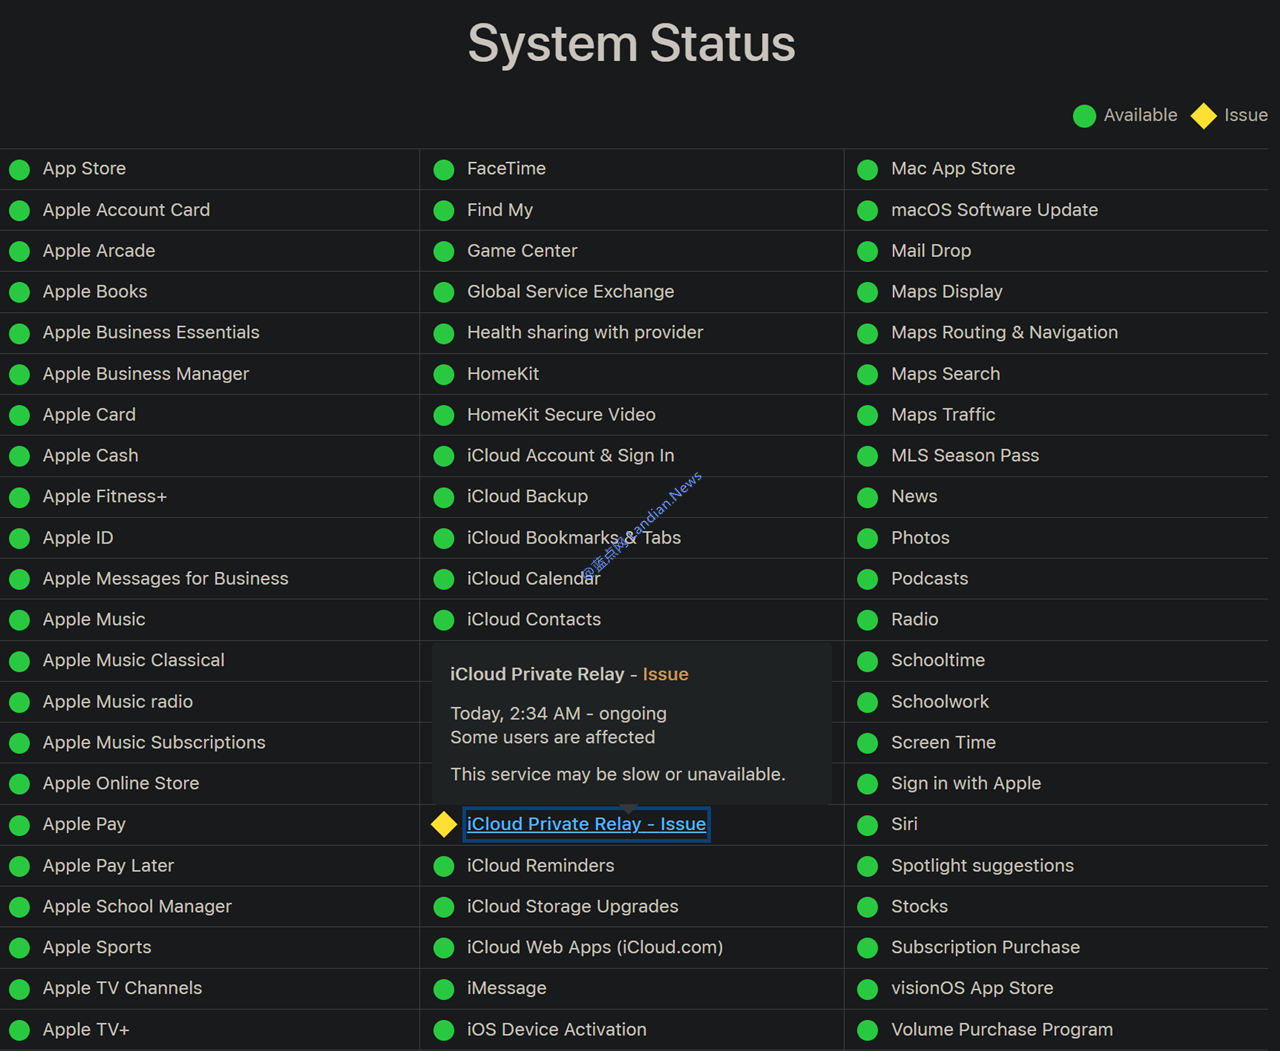Screen dimensions: 1280x1051
Task: Select the Apple TV Channels entry
Action: tap(122, 989)
